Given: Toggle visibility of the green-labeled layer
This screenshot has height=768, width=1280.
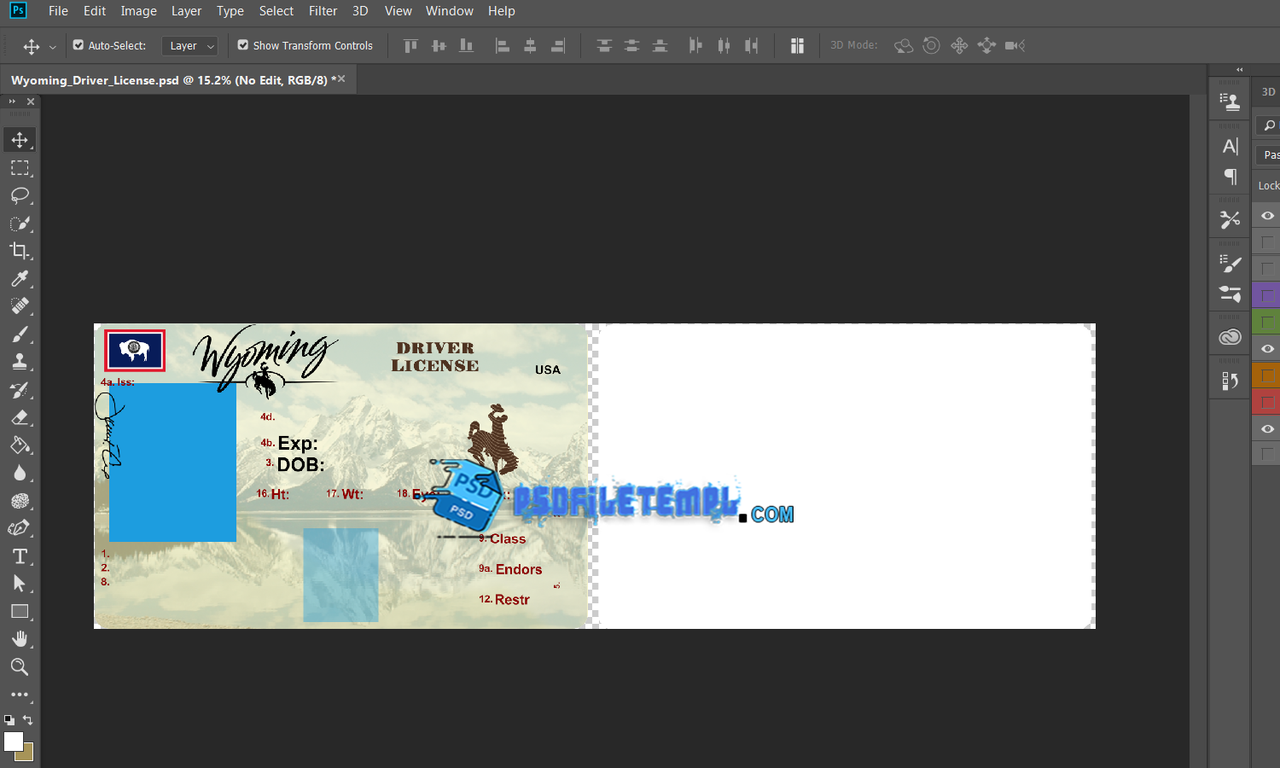Looking at the screenshot, I should click(x=1267, y=322).
